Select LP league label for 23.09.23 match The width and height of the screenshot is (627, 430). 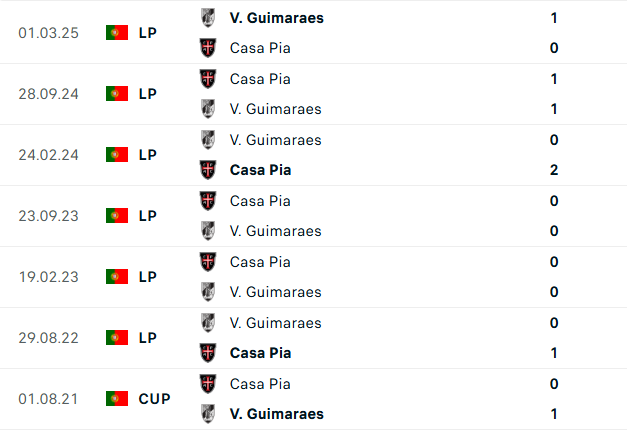(x=147, y=215)
